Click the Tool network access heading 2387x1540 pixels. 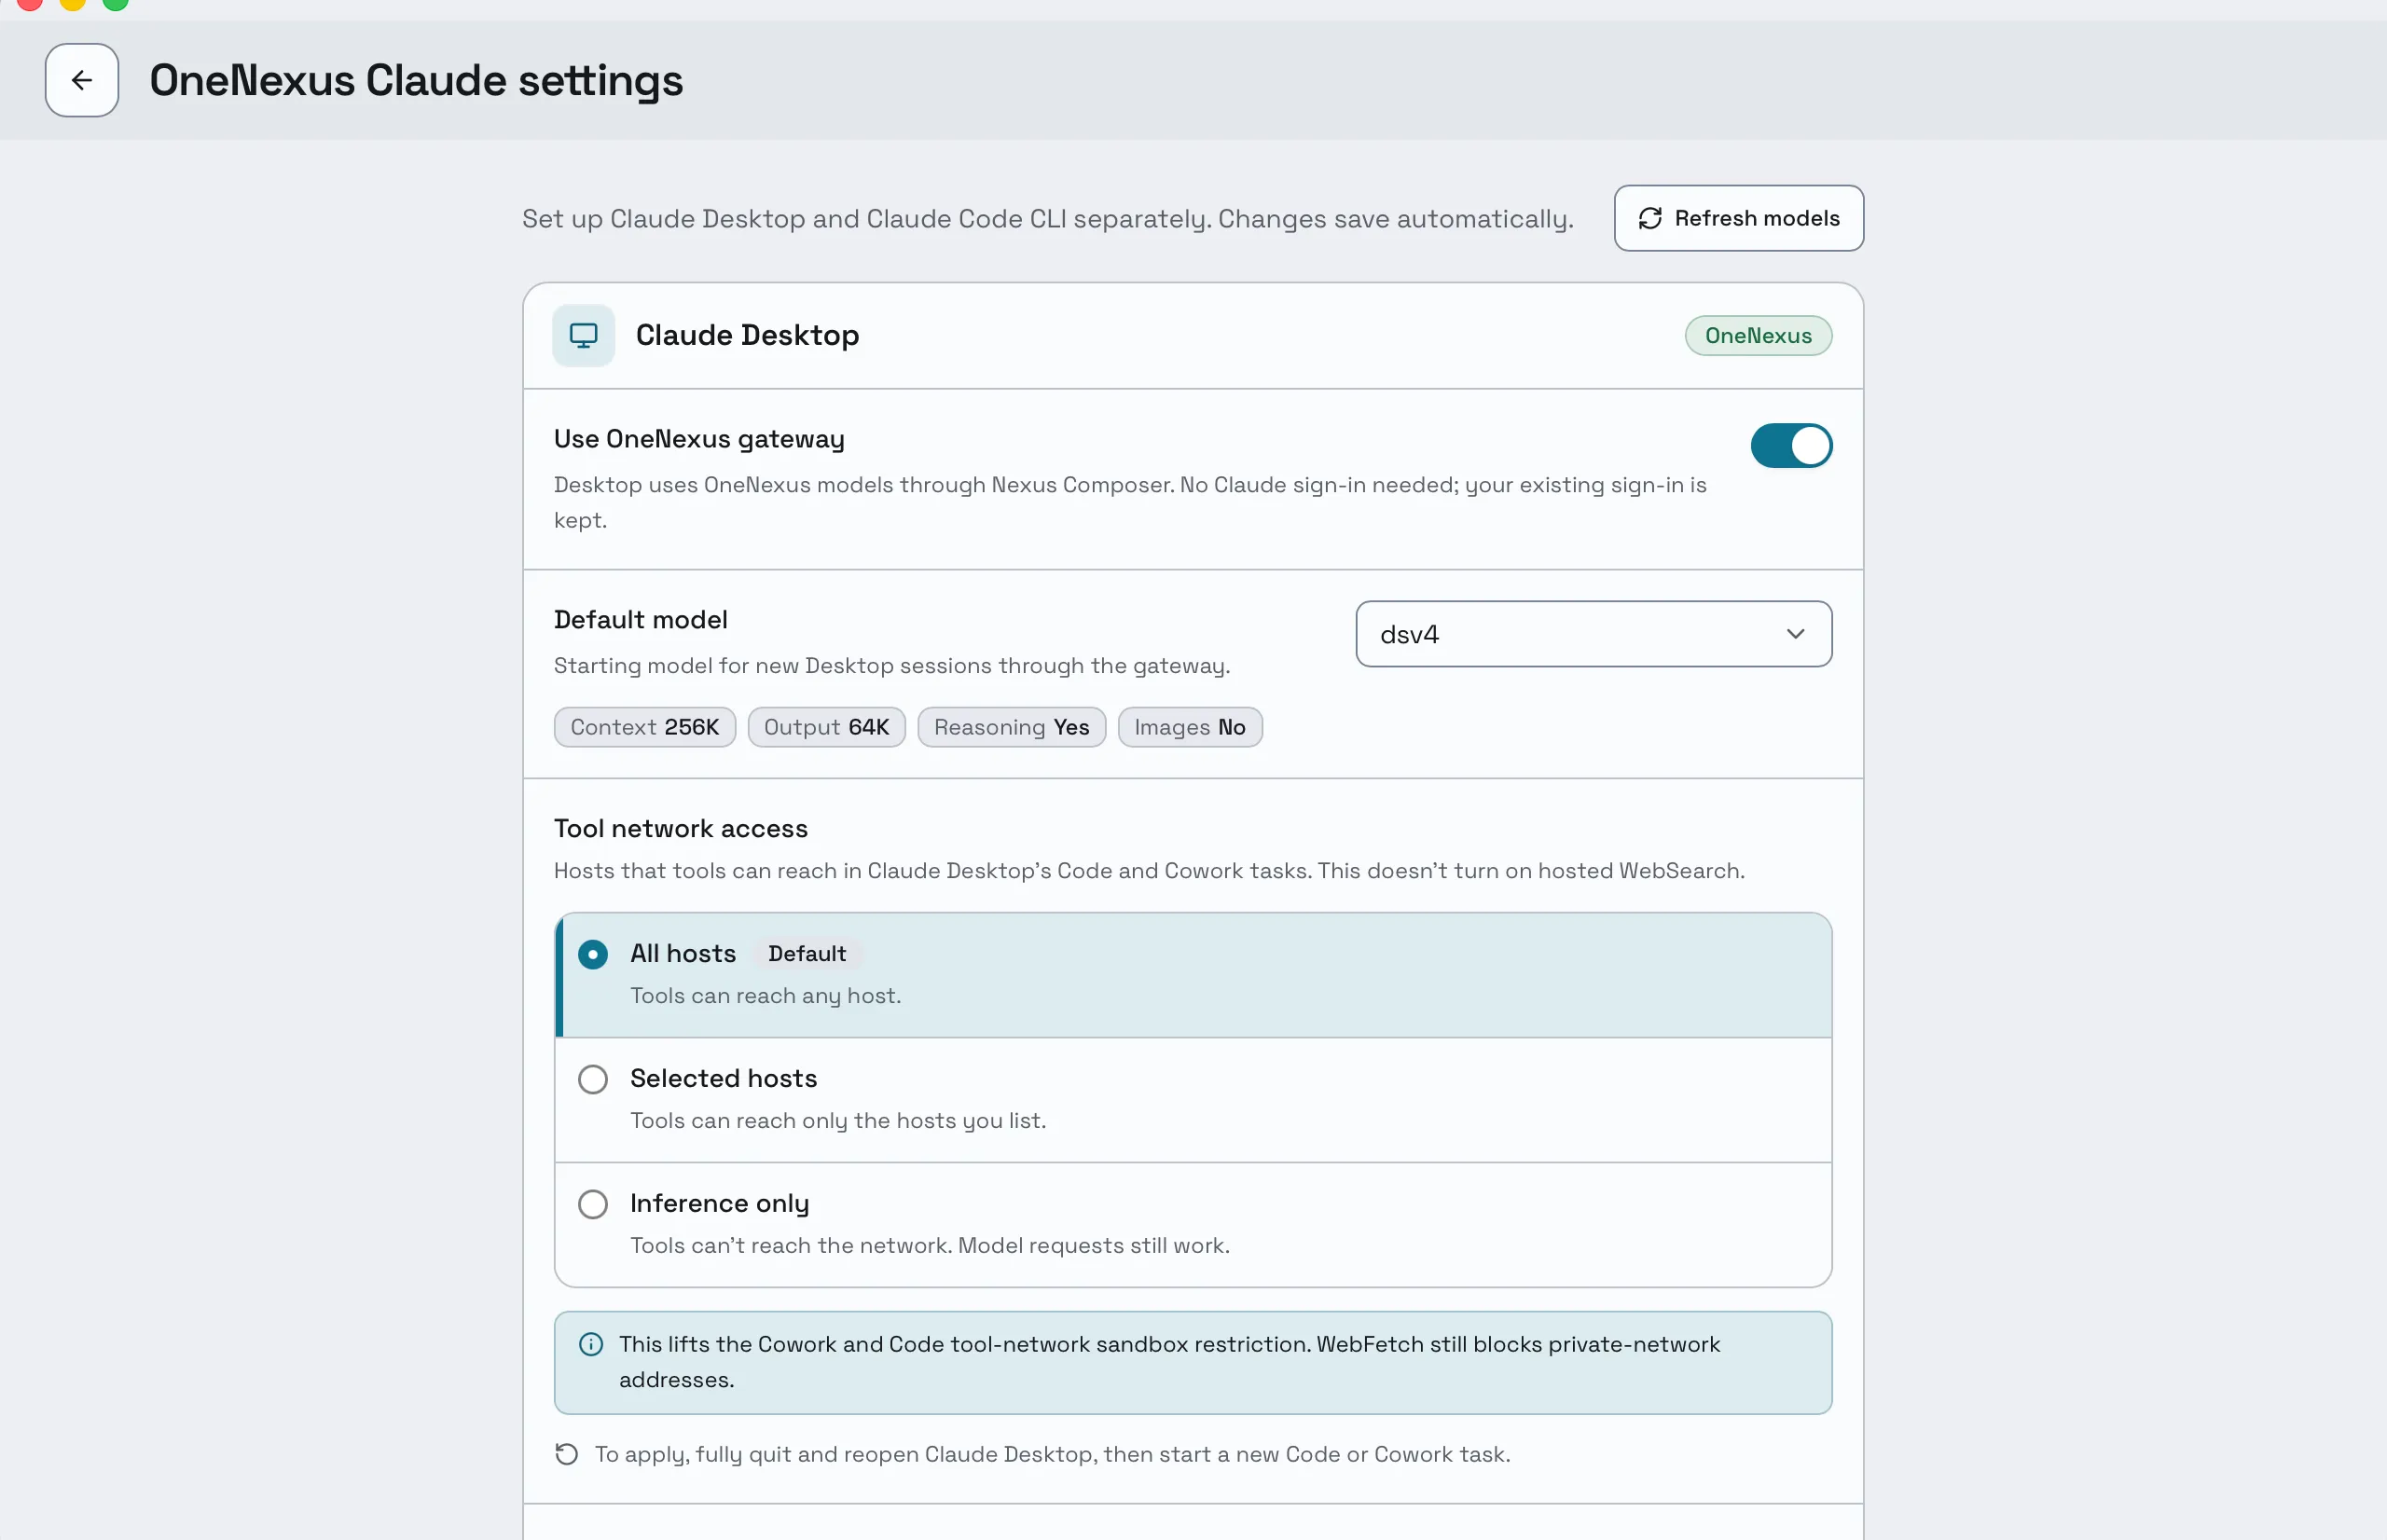pyautogui.click(x=680, y=828)
